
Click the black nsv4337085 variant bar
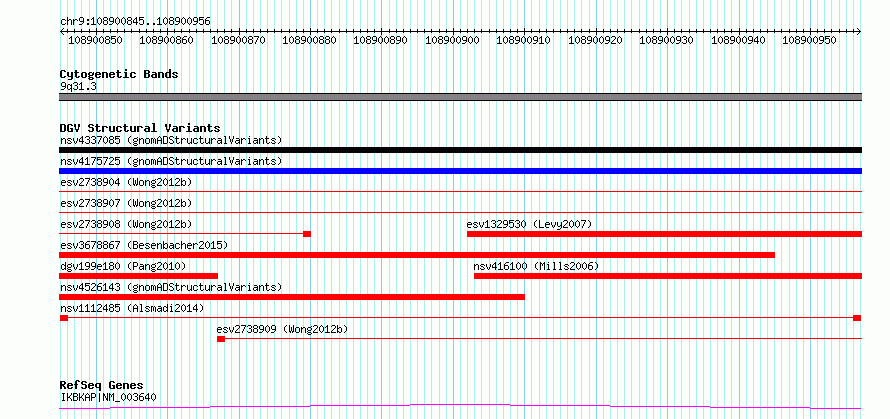click(x=460, y=150)
